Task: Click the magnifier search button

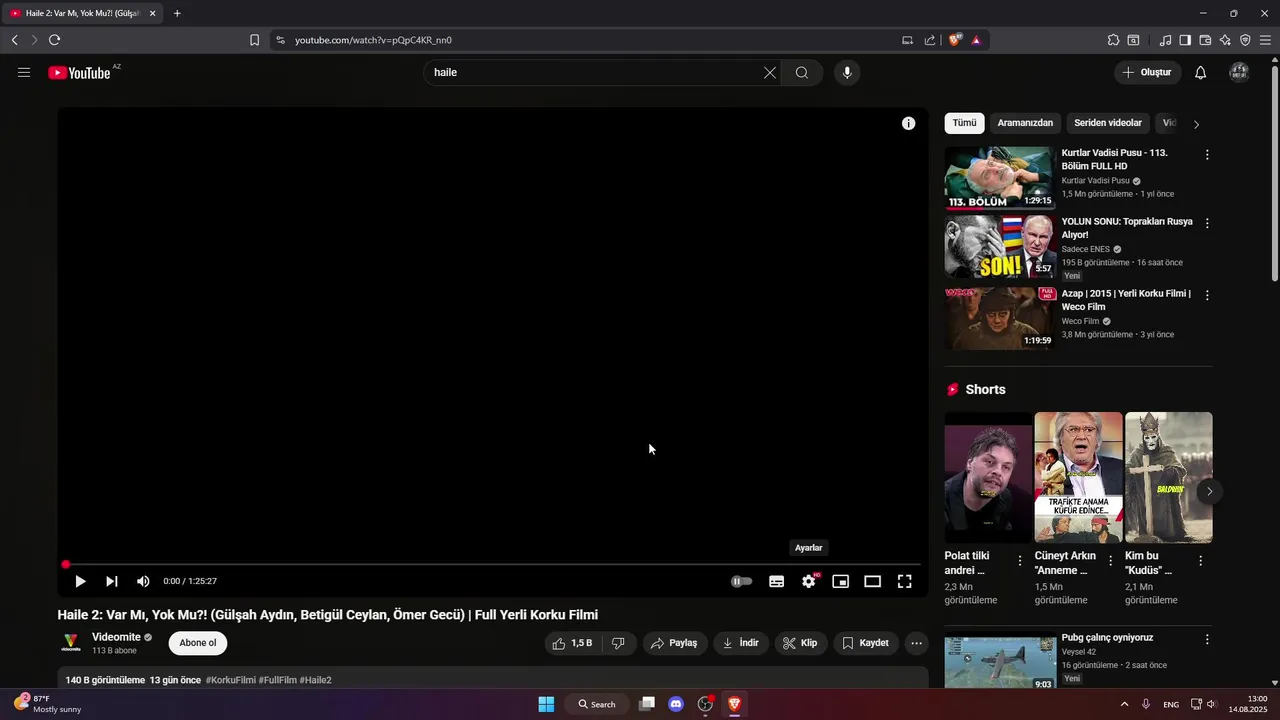Action: coord(802,72)
